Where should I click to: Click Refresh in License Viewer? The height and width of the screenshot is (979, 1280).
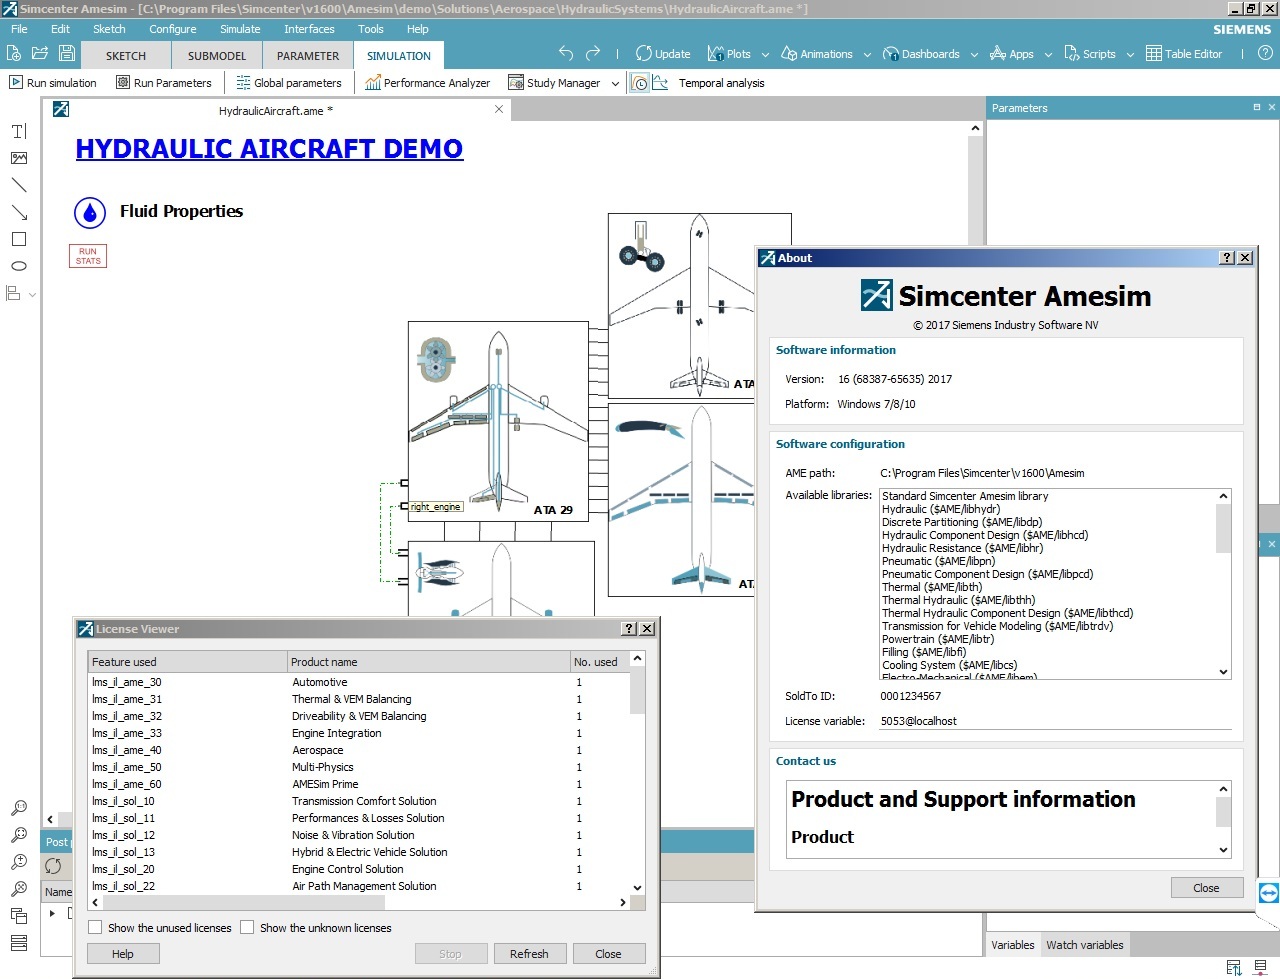(x=529, y=954)
